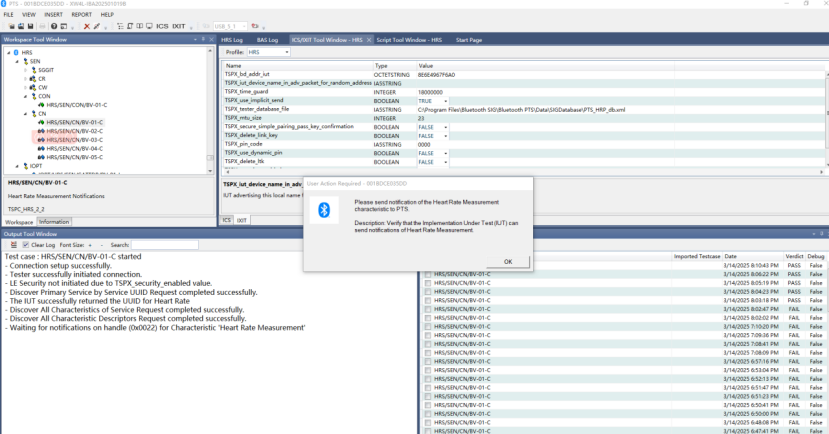Switch to the Information tab in workspace panel
Viewport: 829px width, 434px height.
point(53,222)
